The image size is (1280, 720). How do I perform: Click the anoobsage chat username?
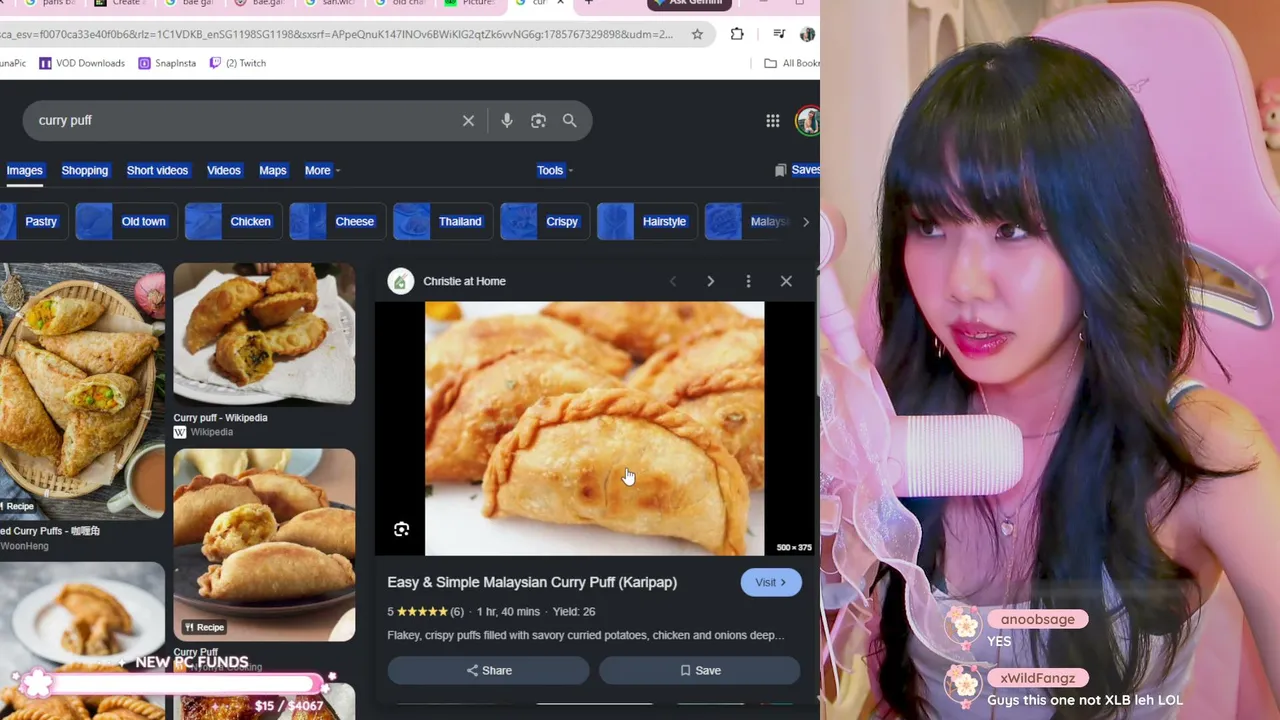coord(1037,619)
